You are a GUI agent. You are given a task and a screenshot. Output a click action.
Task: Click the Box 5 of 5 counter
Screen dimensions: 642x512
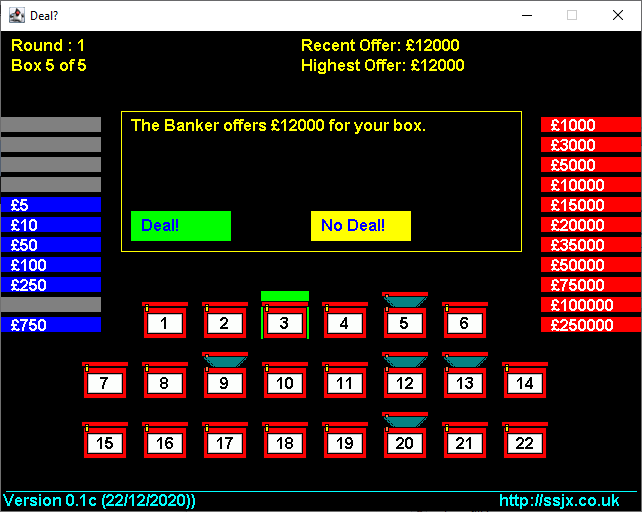coord(49,66)
